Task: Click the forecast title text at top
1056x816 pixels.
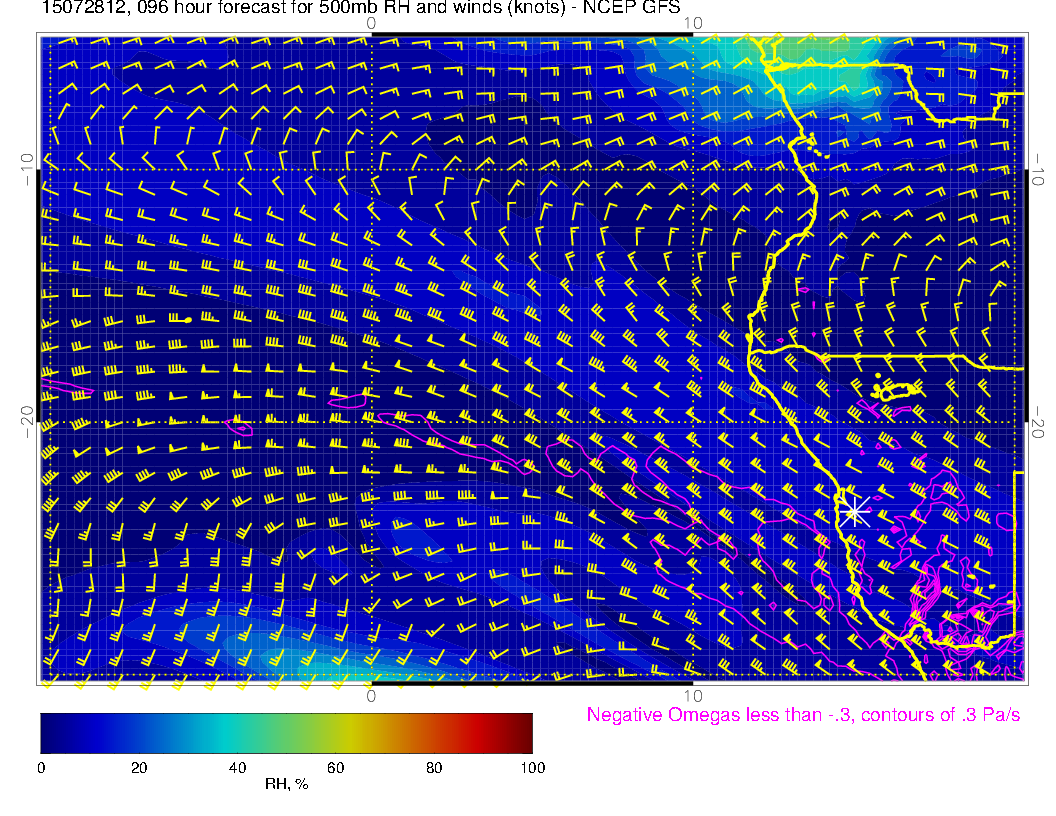Action: (361, 8)
